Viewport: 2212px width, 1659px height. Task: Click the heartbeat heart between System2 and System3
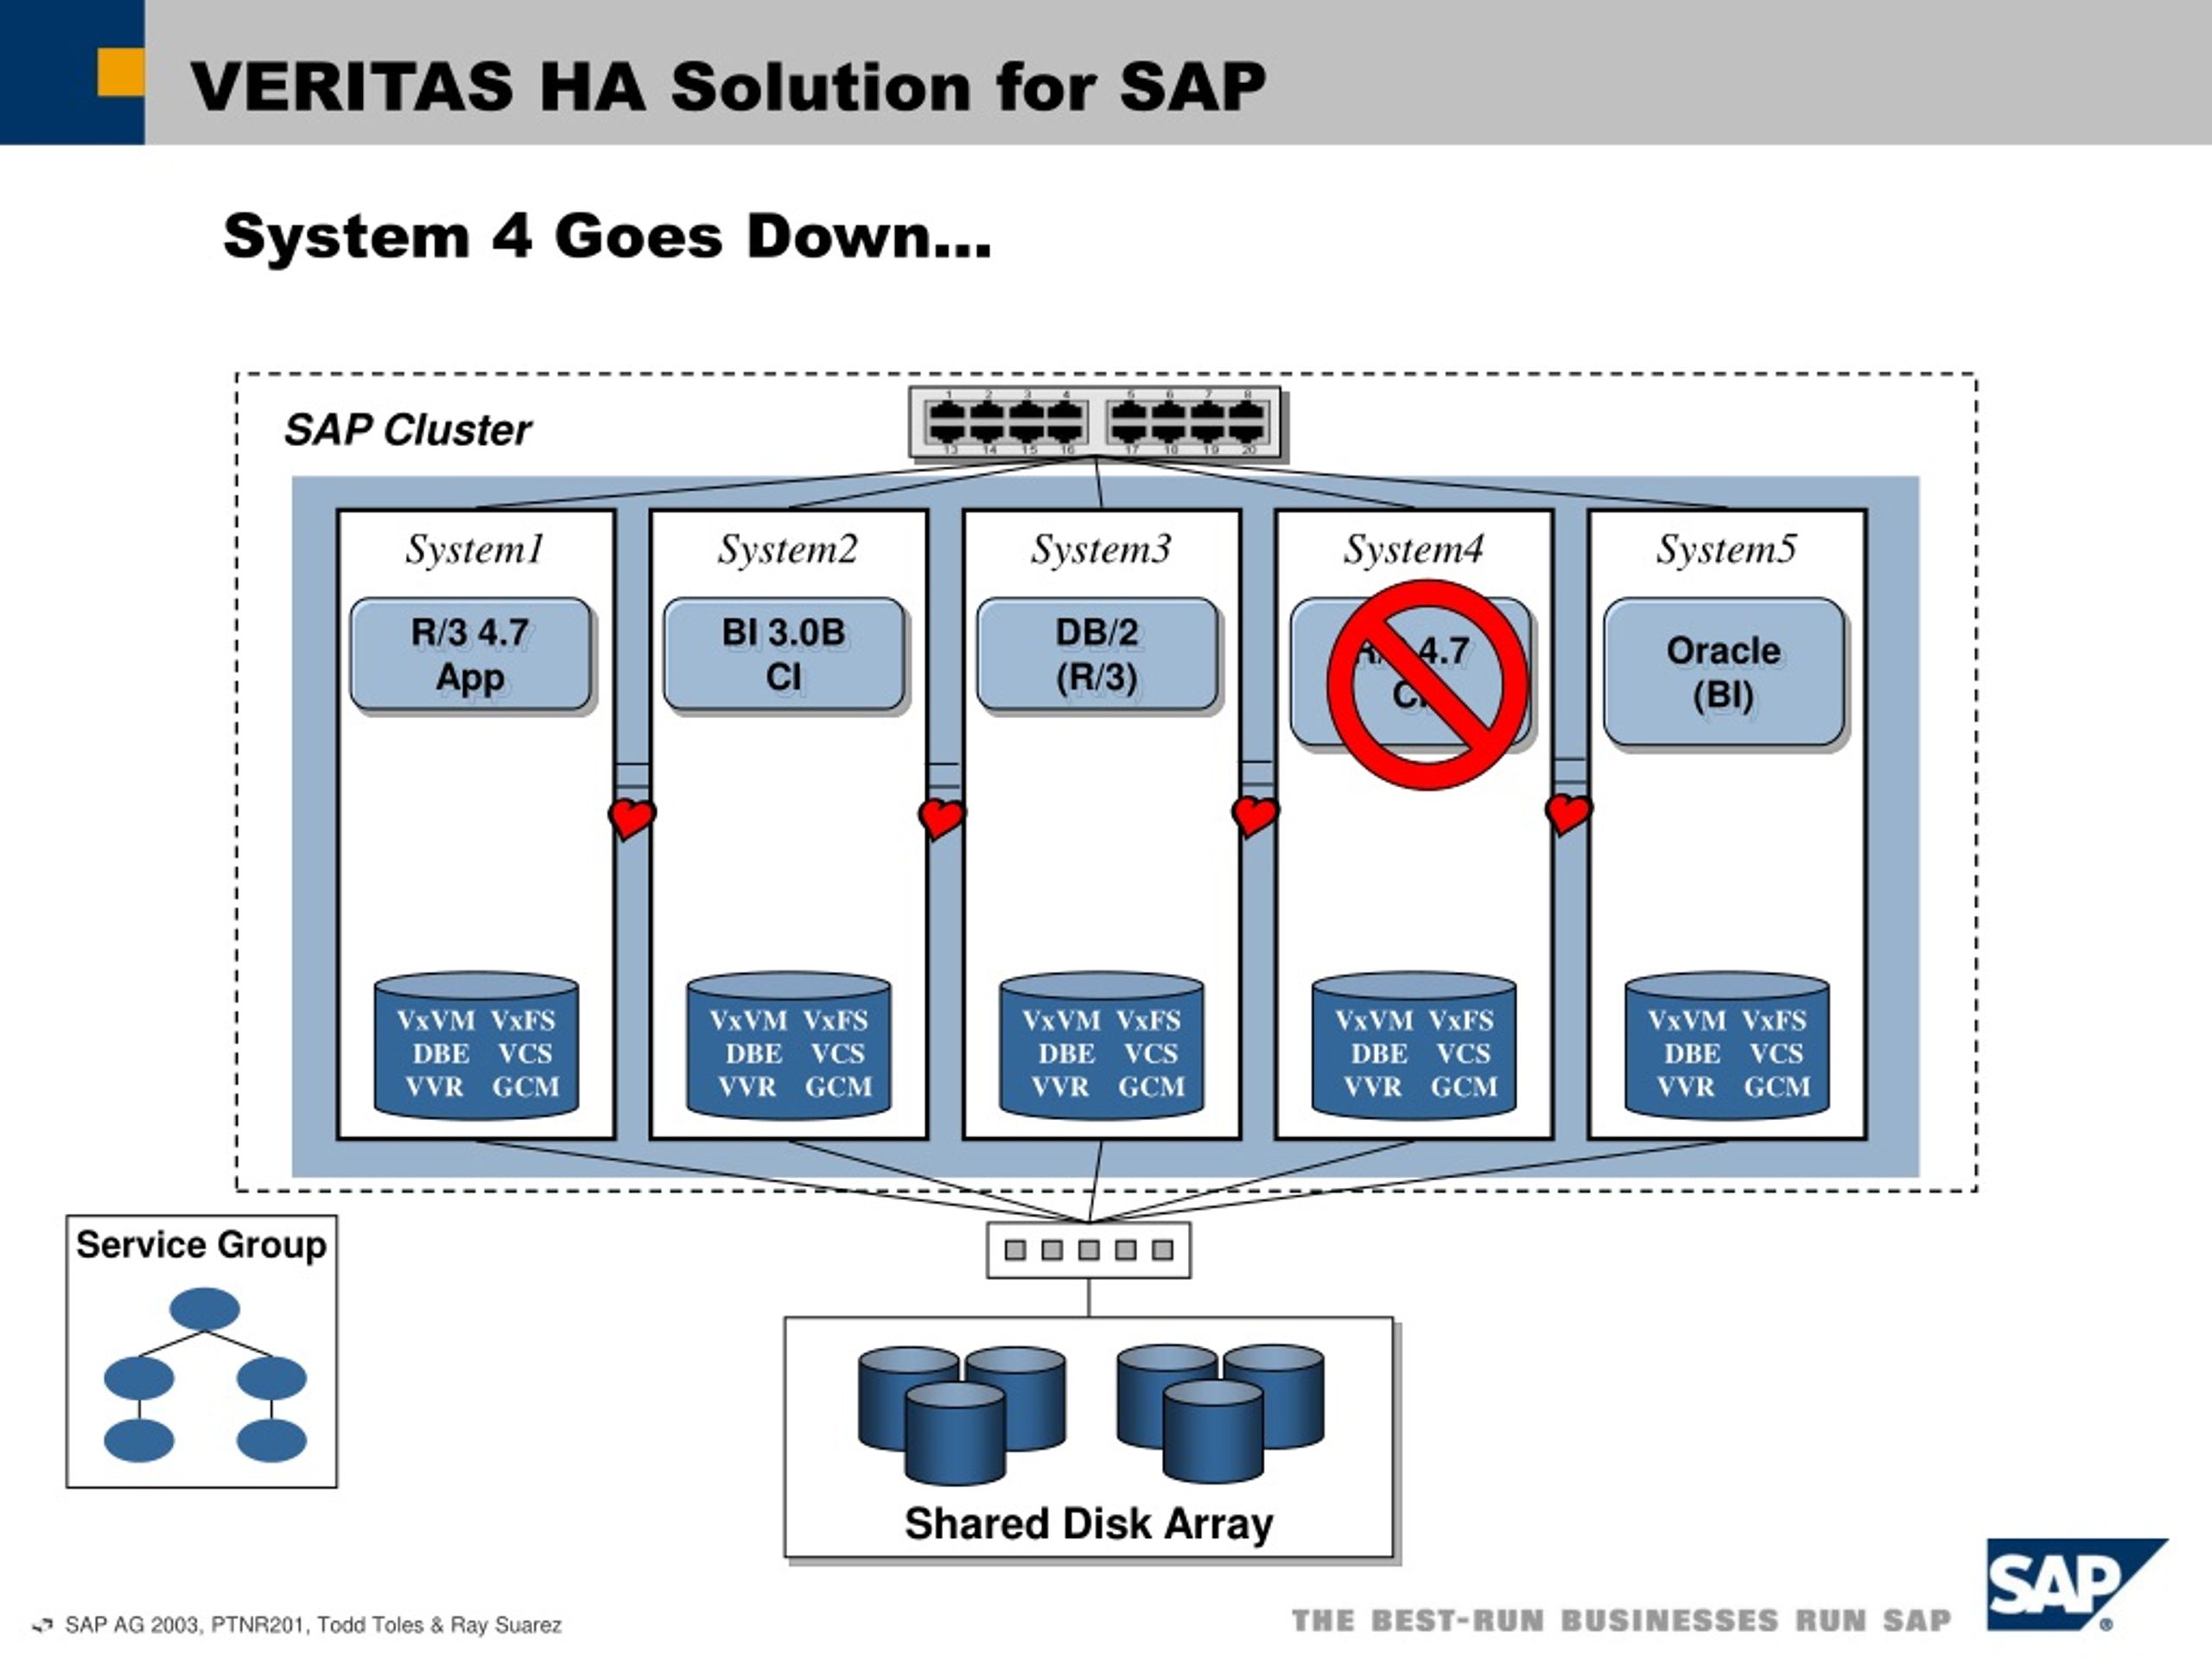[x=941, y=818]
